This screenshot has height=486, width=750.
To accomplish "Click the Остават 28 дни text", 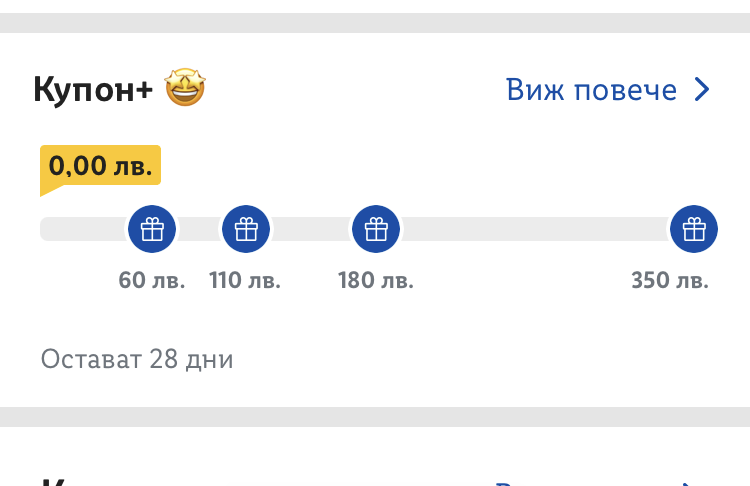I will pyautogui.click(x=137, y=359).
